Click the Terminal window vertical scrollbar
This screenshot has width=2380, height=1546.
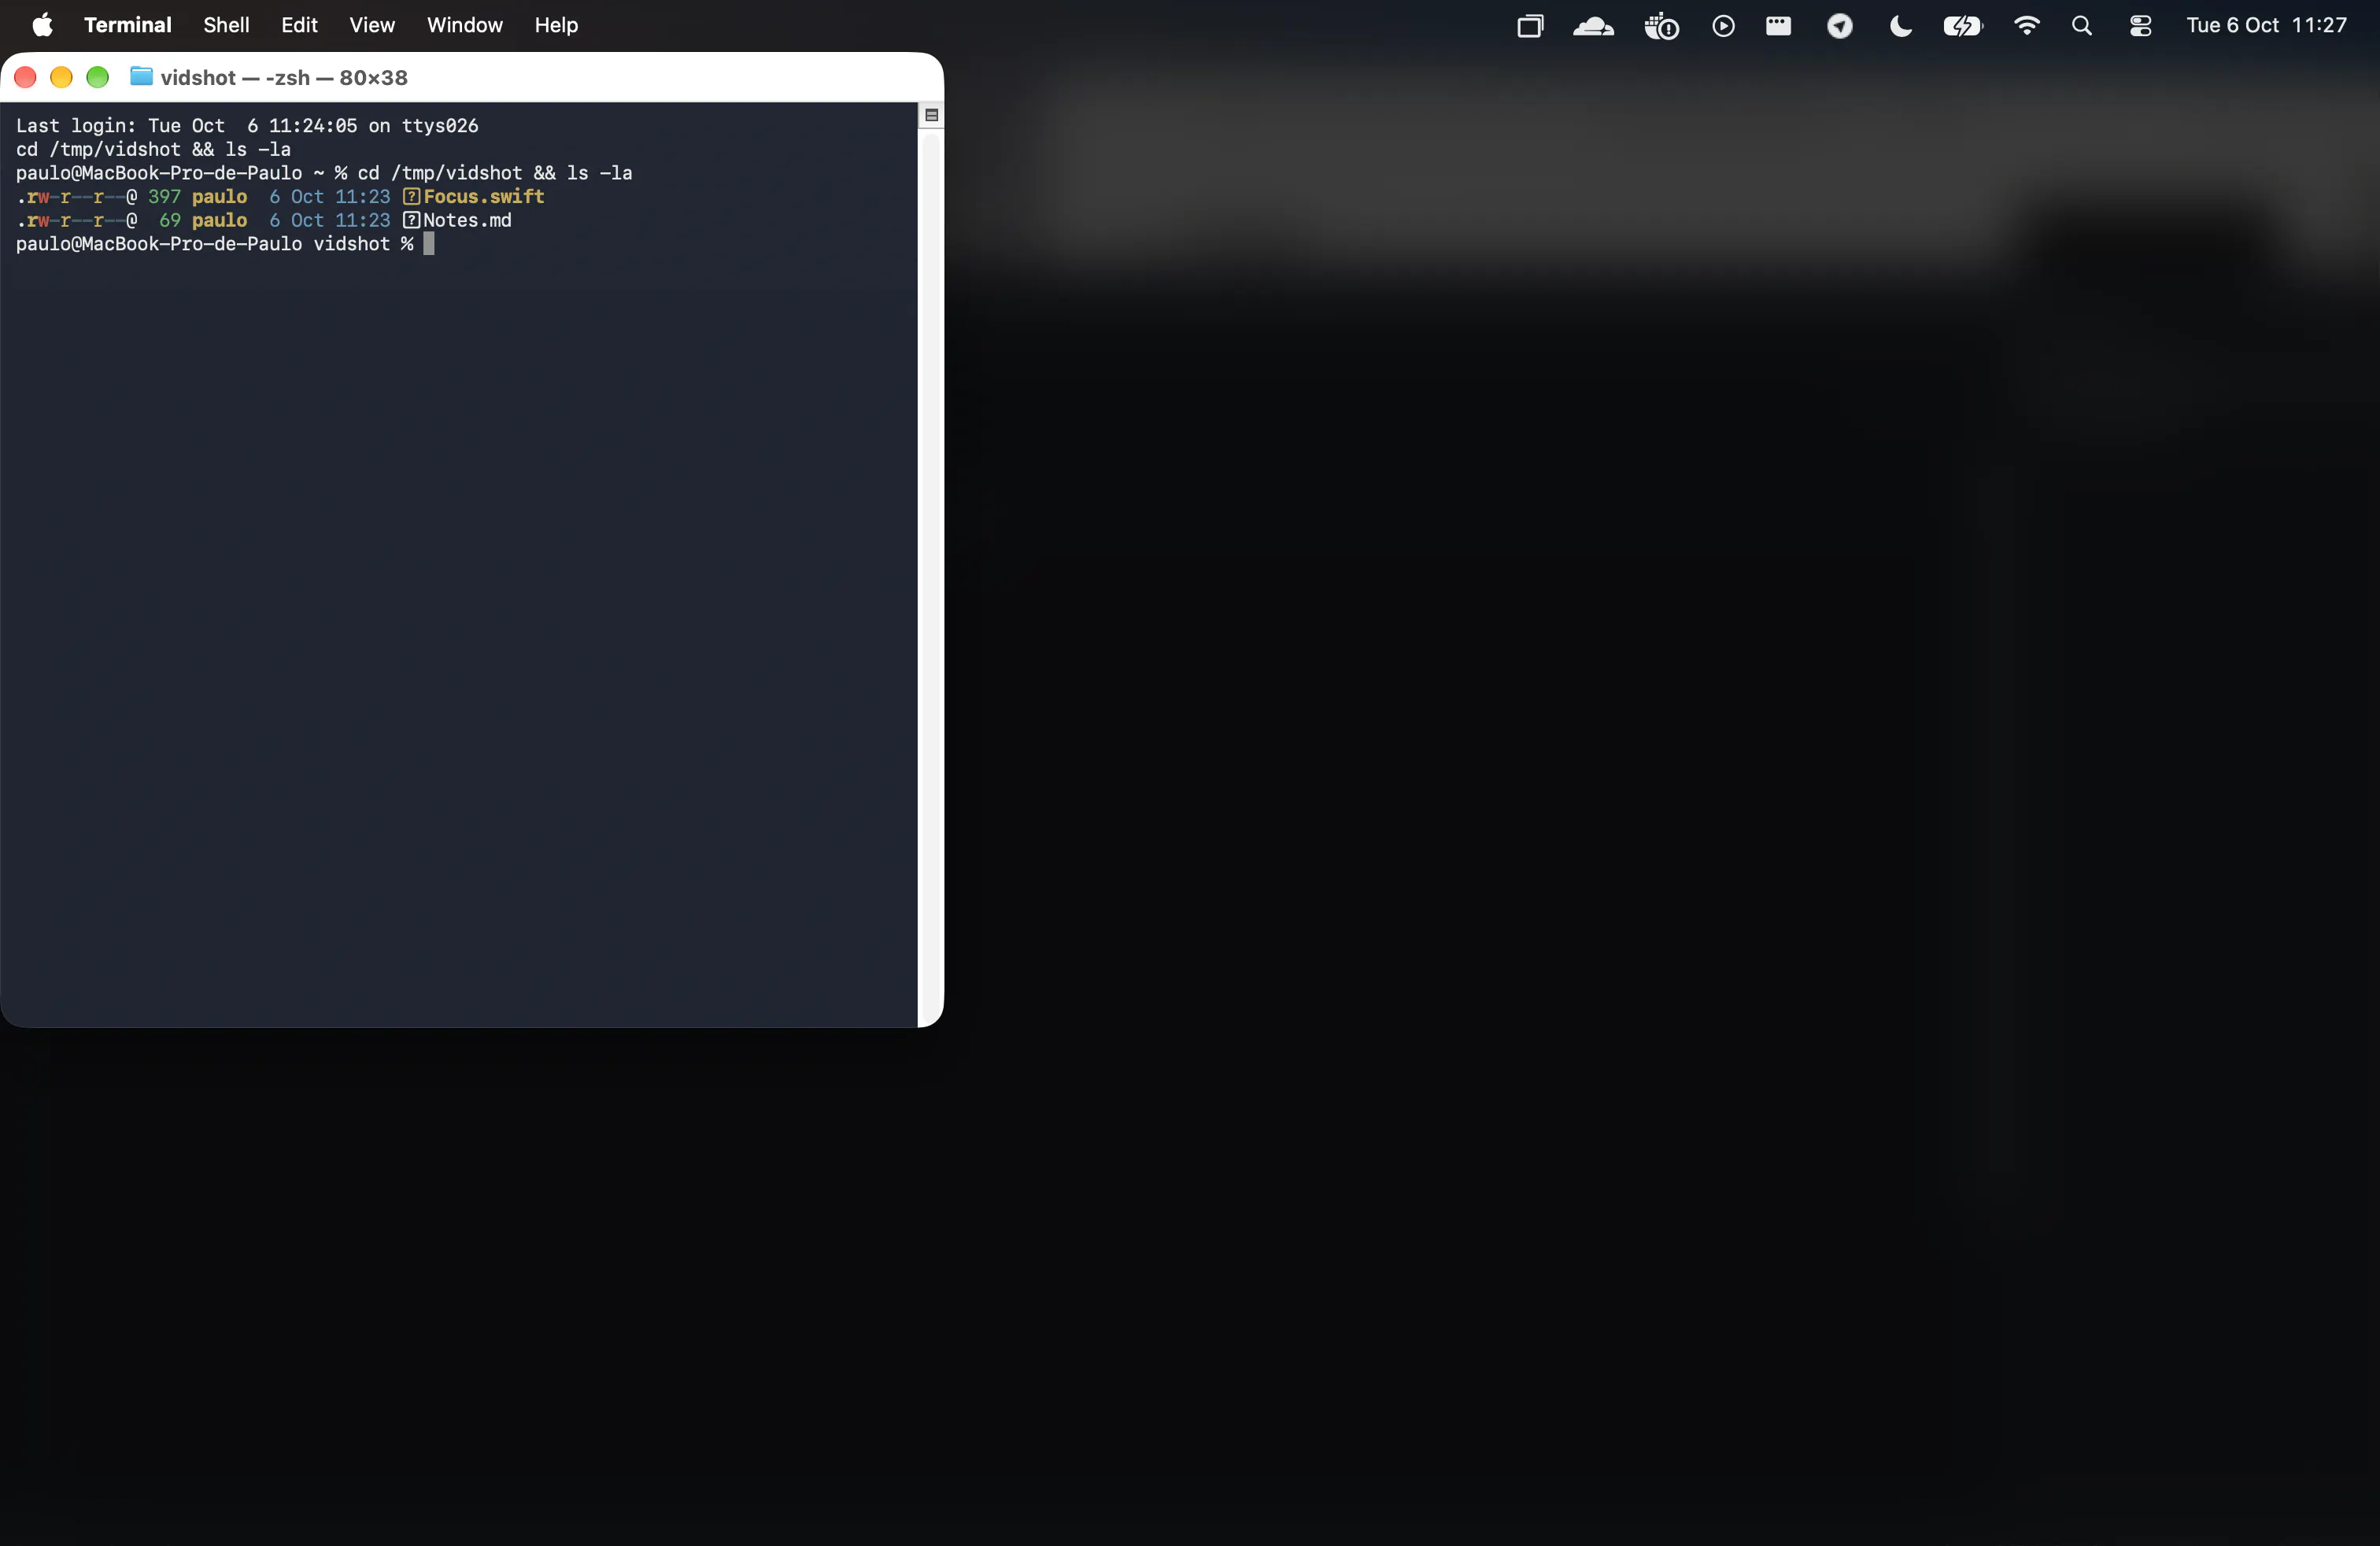(931, 576)
